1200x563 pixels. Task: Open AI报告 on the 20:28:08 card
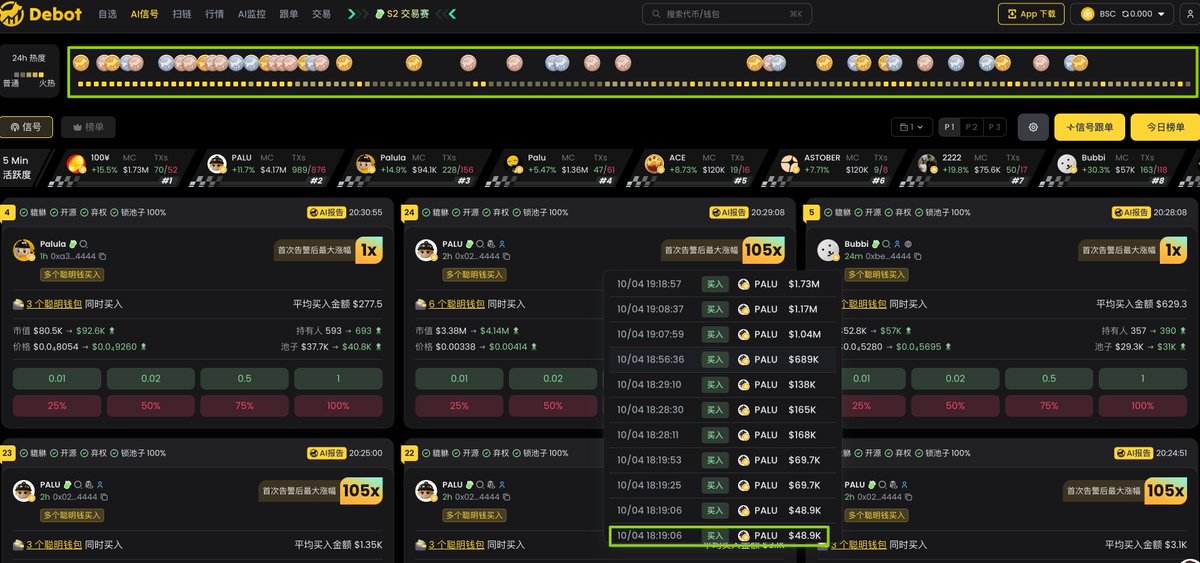1129,213
